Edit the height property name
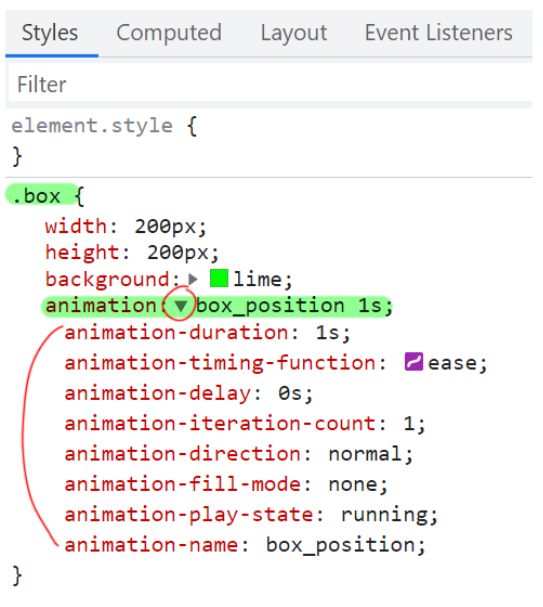Screen dimensions: 543x607 pos(82,252)
